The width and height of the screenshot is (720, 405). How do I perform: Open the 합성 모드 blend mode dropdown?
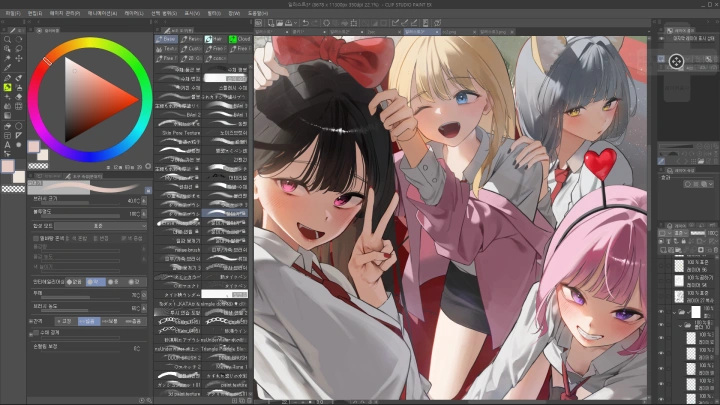[x=101, y=226]
